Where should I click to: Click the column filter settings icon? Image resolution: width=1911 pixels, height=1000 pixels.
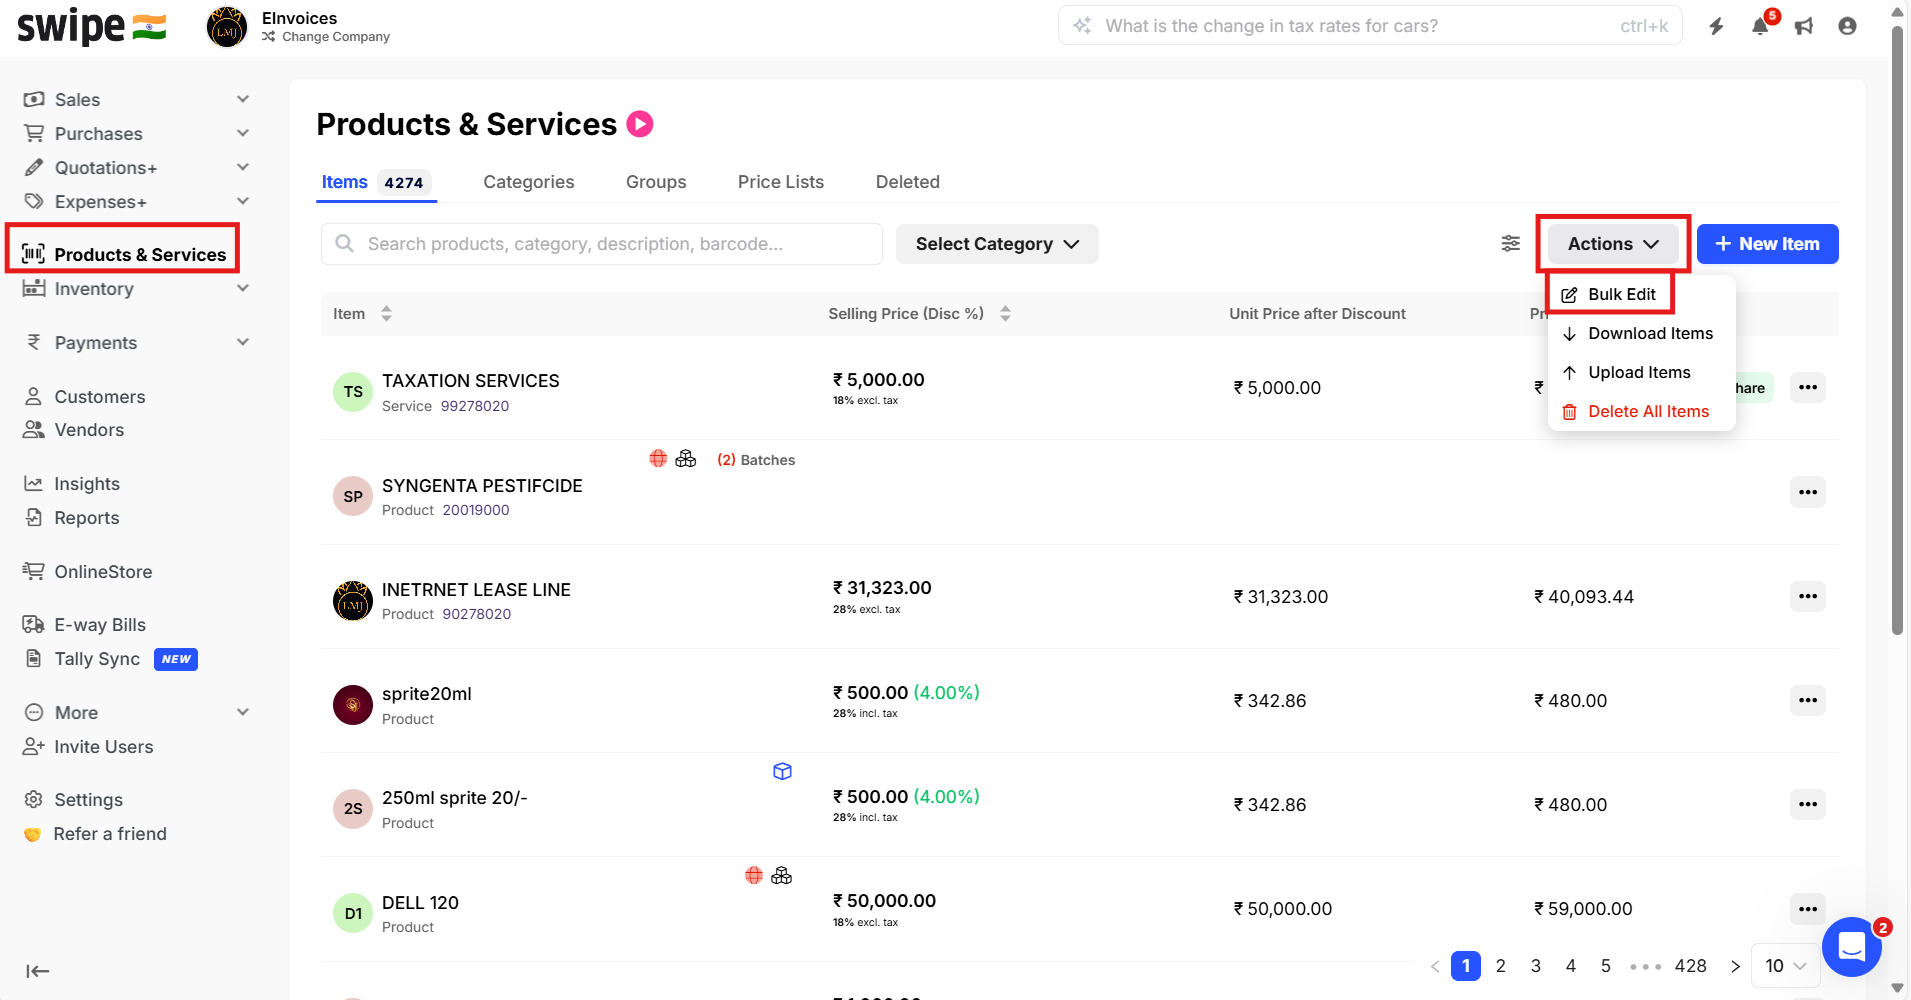[x=1510, y=244]
